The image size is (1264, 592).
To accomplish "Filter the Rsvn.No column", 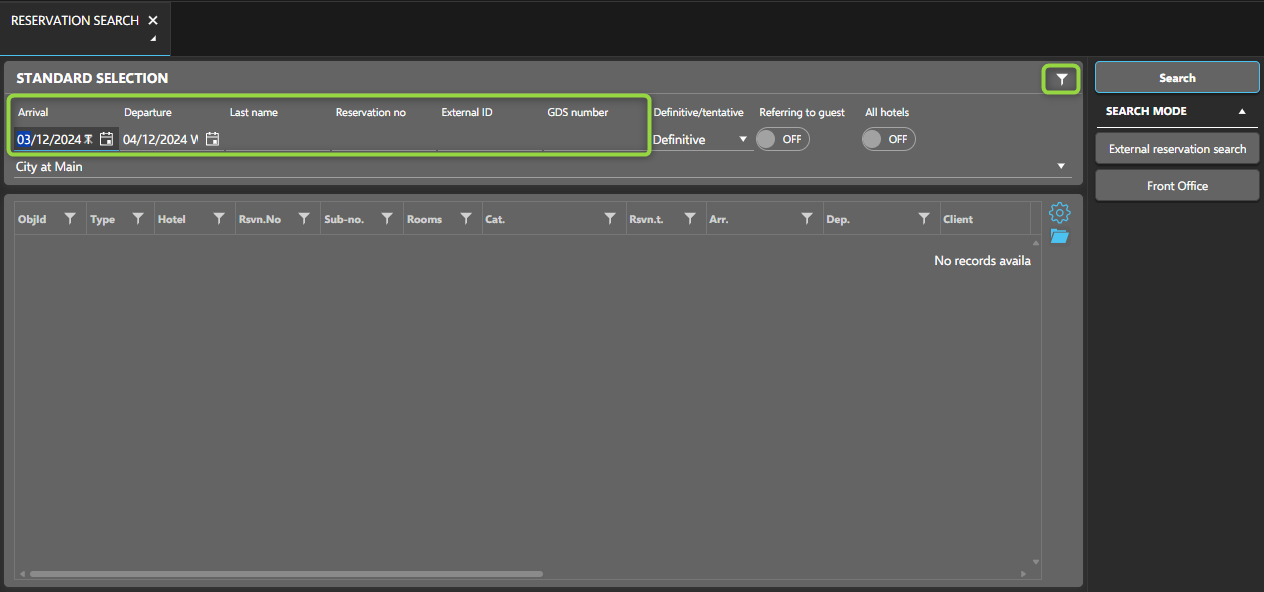I will tap(304, 219).
